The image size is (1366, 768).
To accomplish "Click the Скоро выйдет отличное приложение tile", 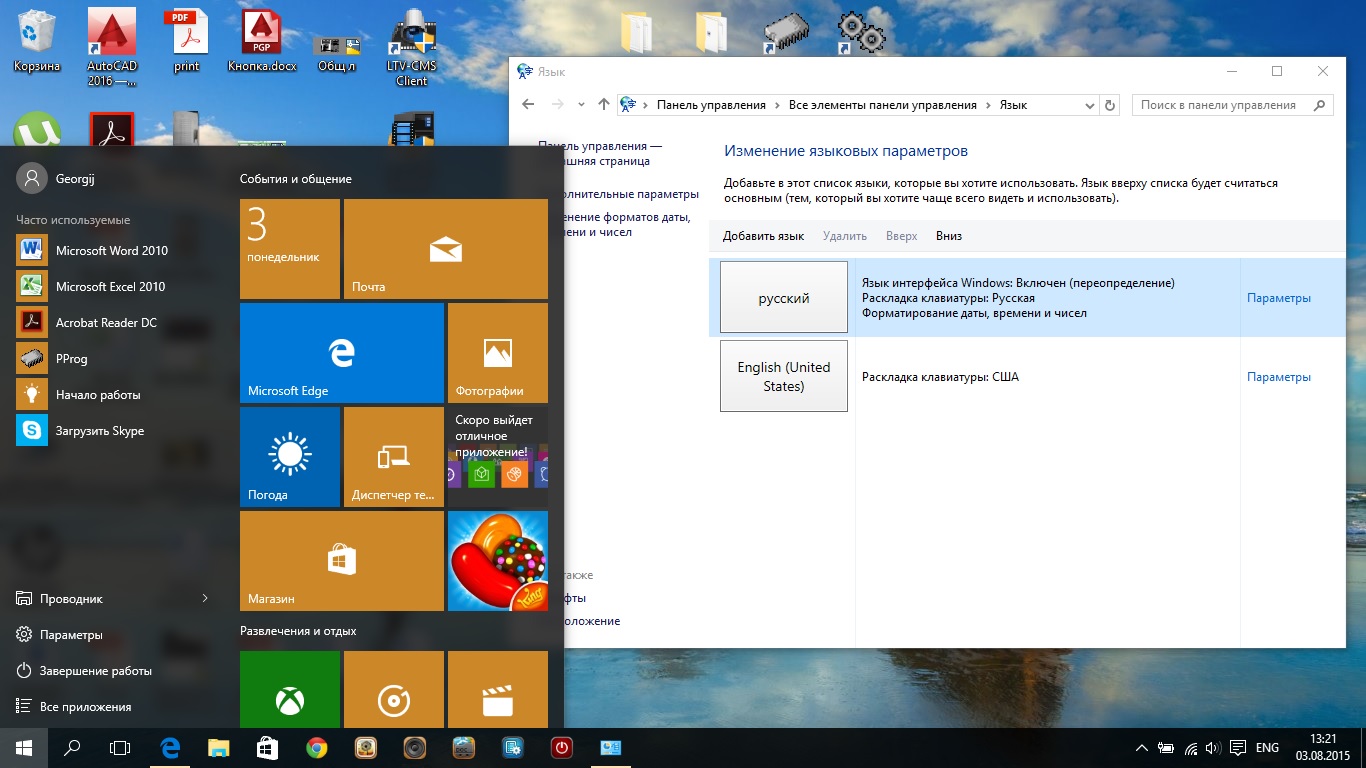I will coord(498,457).
